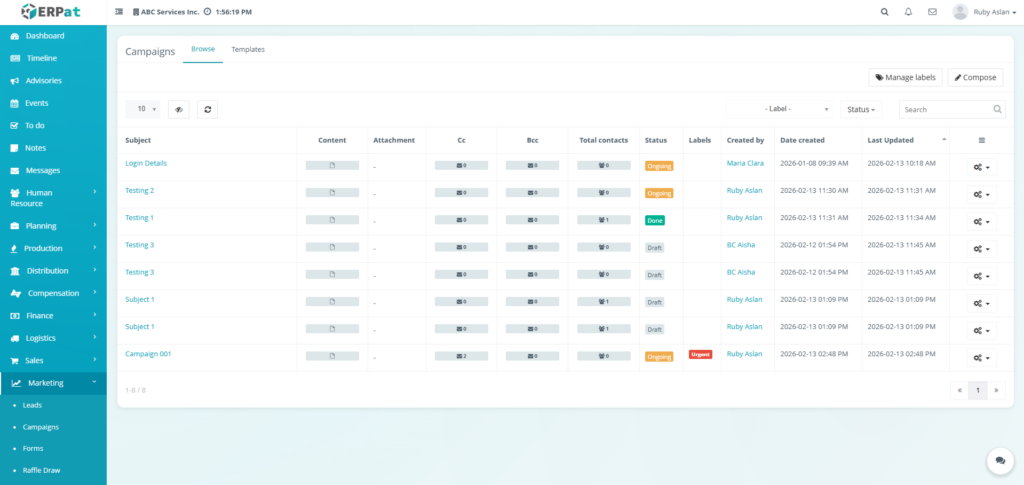Screen dimensions: 1024x485
Task: Open the notifications bell icon
Action: coord(908,12)
